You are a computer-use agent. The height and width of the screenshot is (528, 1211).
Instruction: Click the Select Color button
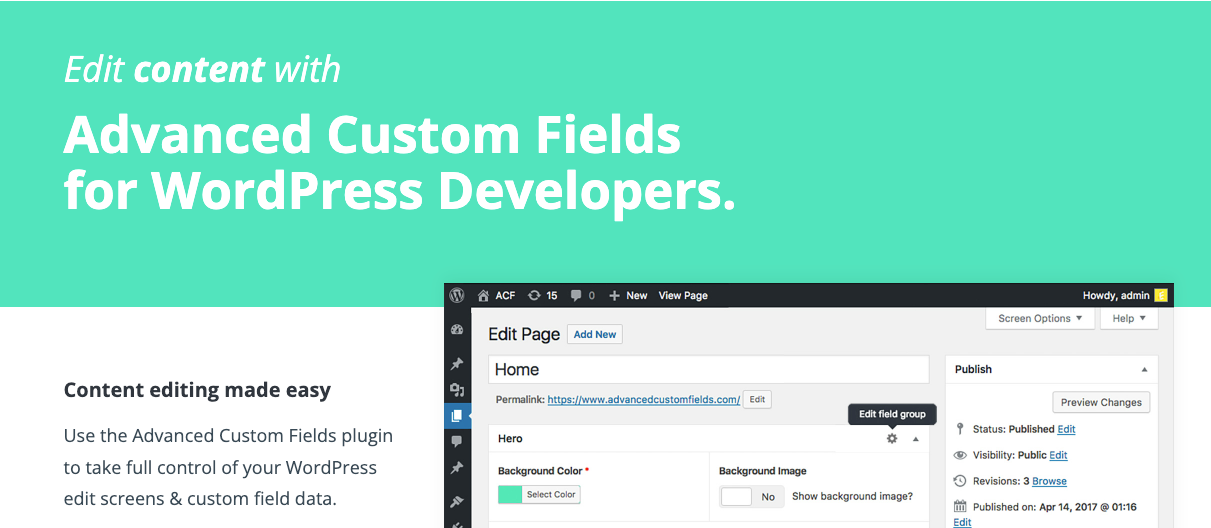[x=551, y=494]
